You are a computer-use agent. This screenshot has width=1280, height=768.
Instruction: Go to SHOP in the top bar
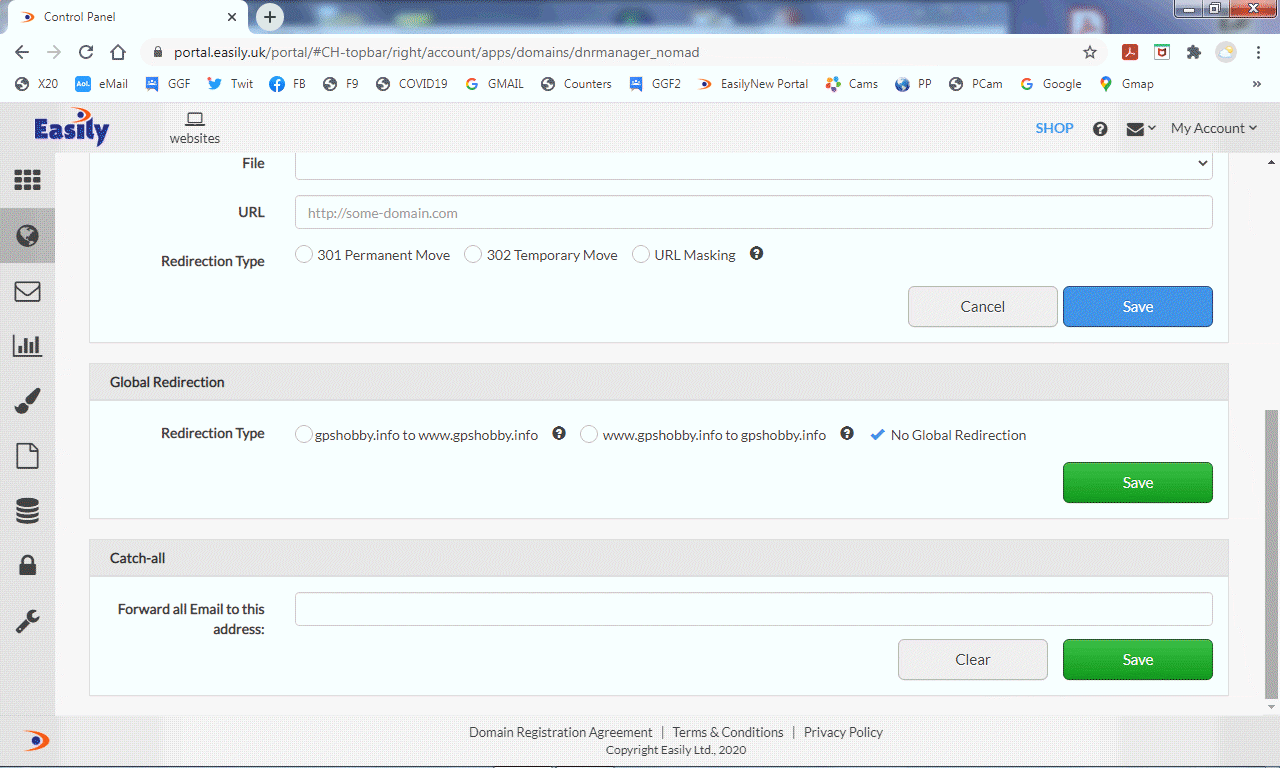1054,128
